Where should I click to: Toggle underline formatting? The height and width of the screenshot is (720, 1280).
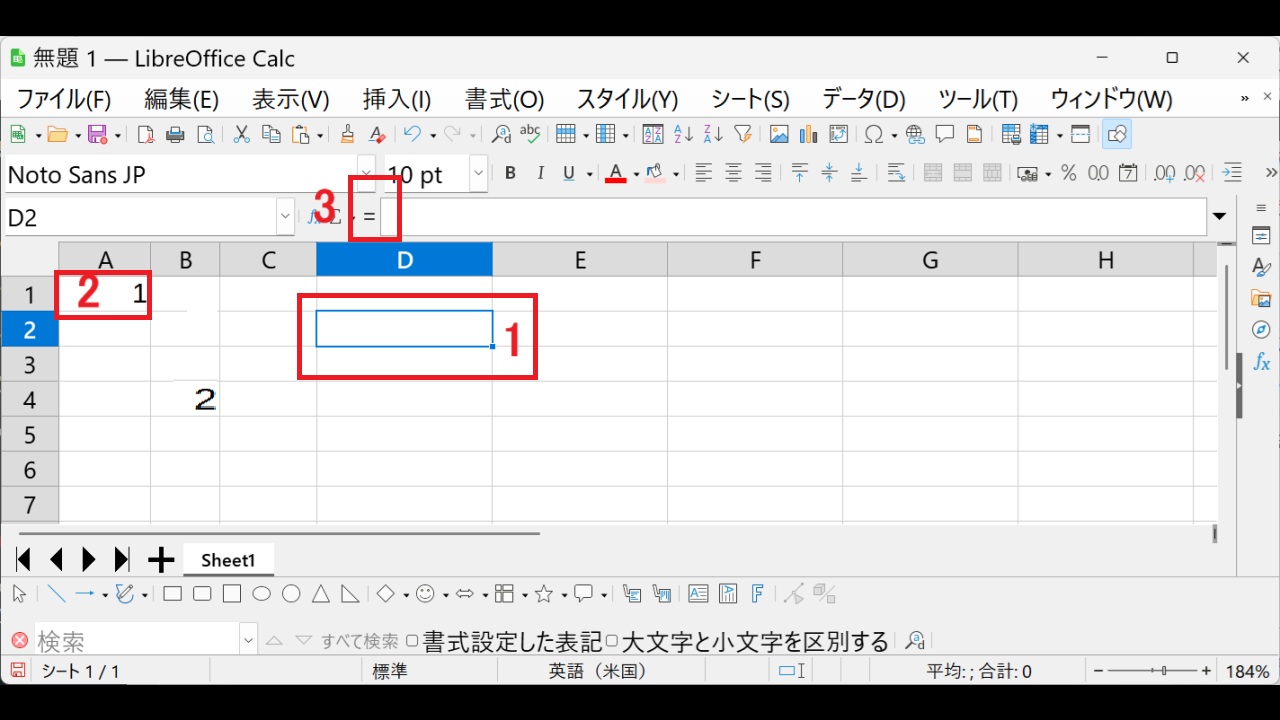coord(567,172)
